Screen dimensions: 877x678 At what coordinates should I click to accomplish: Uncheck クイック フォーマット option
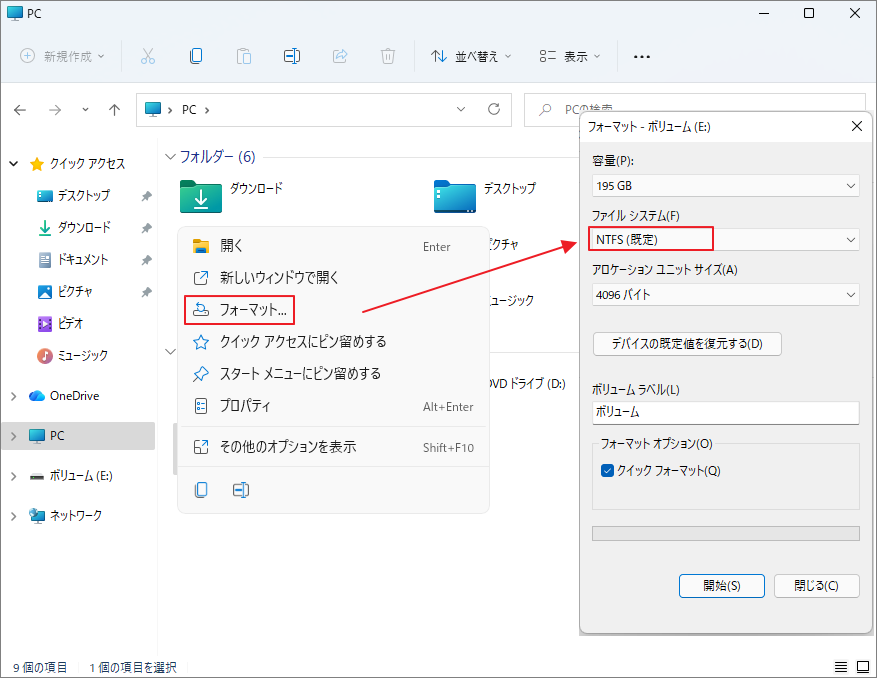pyautogui.click(x=606, y=471)
